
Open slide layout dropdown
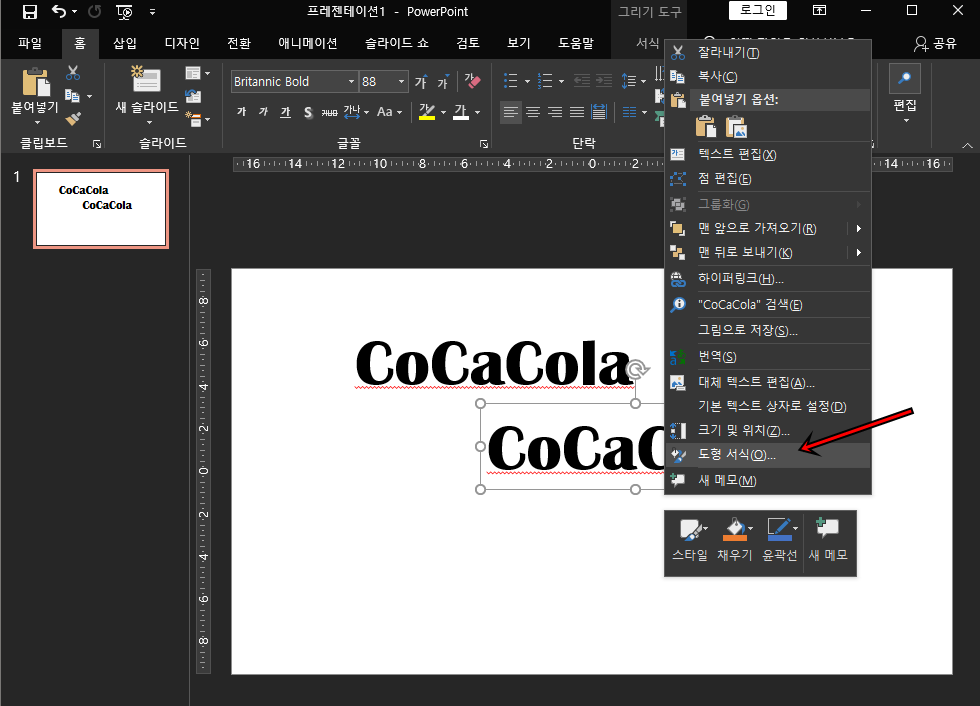(198, 74)
